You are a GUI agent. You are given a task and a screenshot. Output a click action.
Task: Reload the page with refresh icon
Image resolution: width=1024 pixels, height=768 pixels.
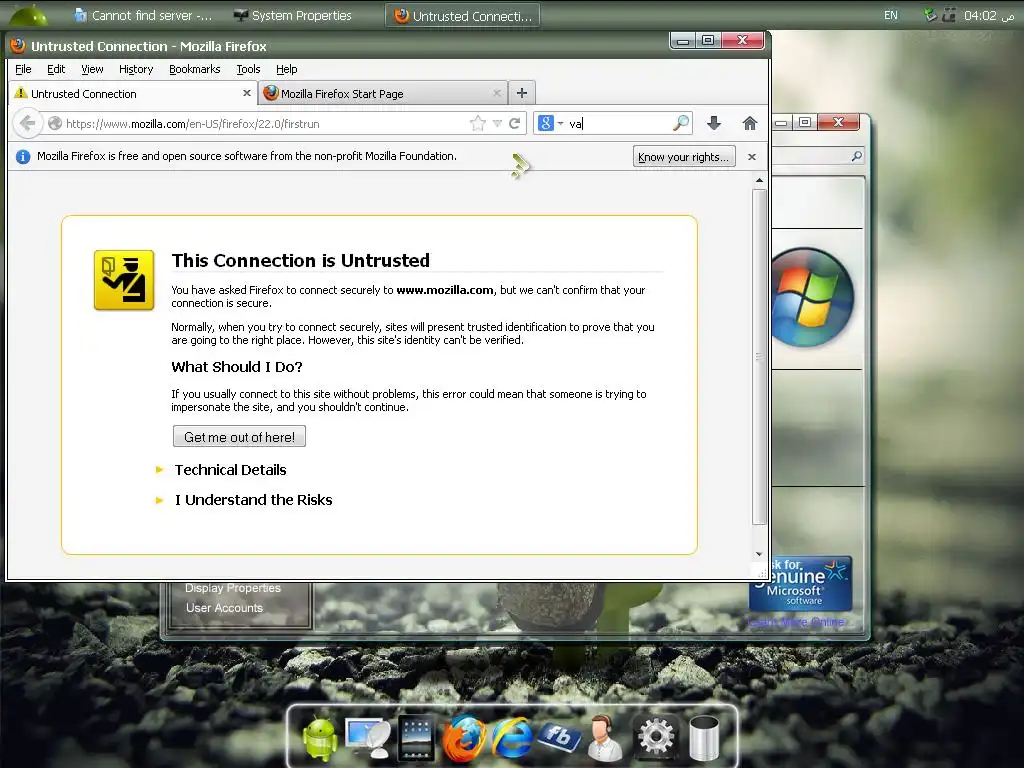coord(515,123)
